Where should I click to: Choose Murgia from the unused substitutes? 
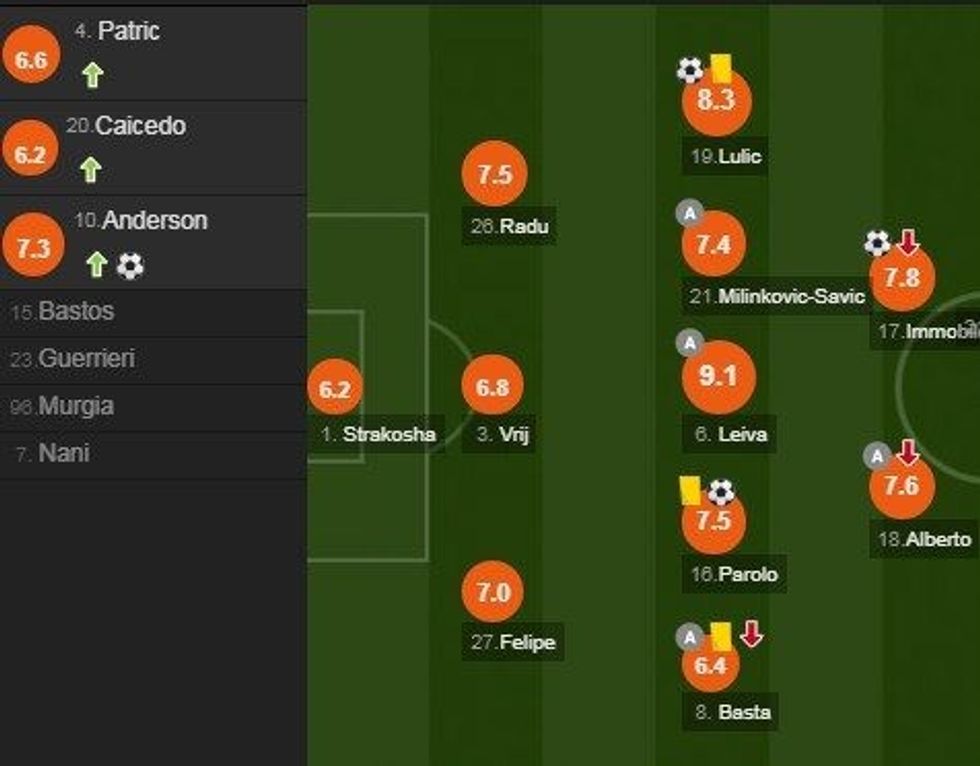[x=76, y=406]
